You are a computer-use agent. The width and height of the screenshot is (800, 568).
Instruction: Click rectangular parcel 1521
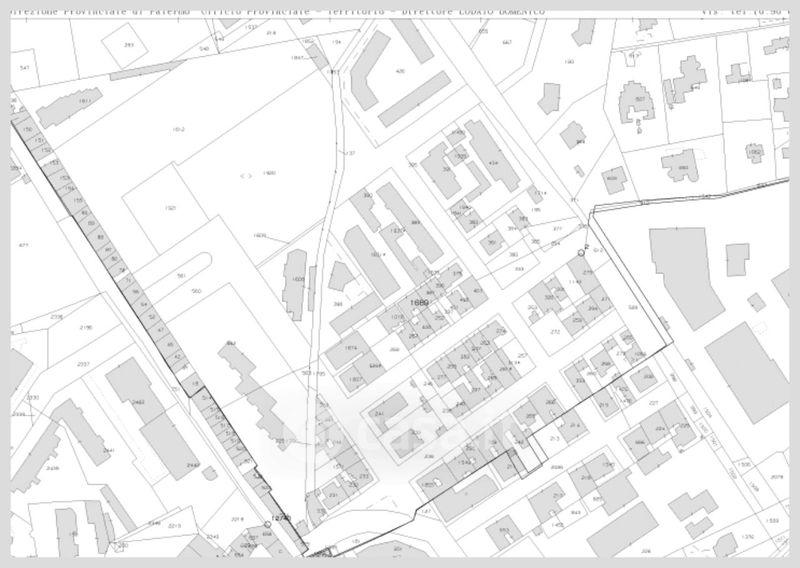pos(169,208)
